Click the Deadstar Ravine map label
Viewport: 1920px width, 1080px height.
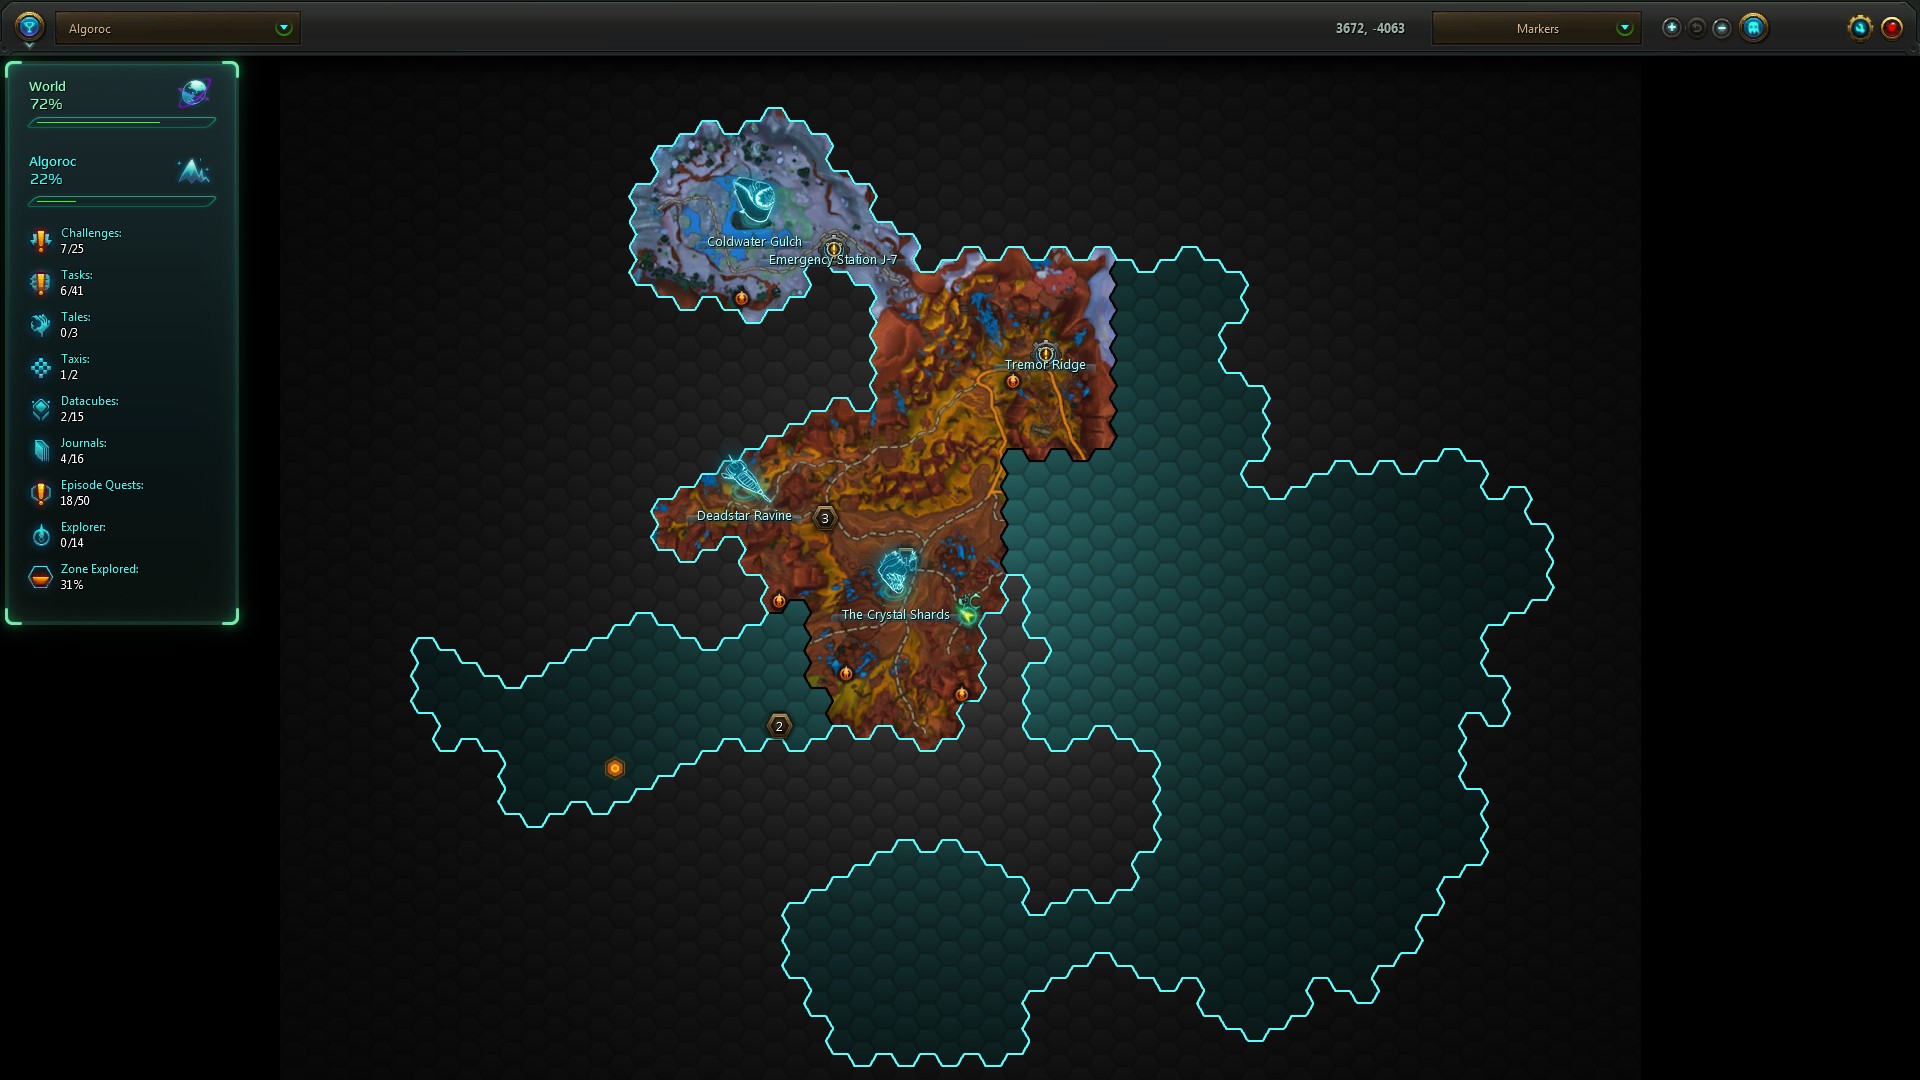744,516
